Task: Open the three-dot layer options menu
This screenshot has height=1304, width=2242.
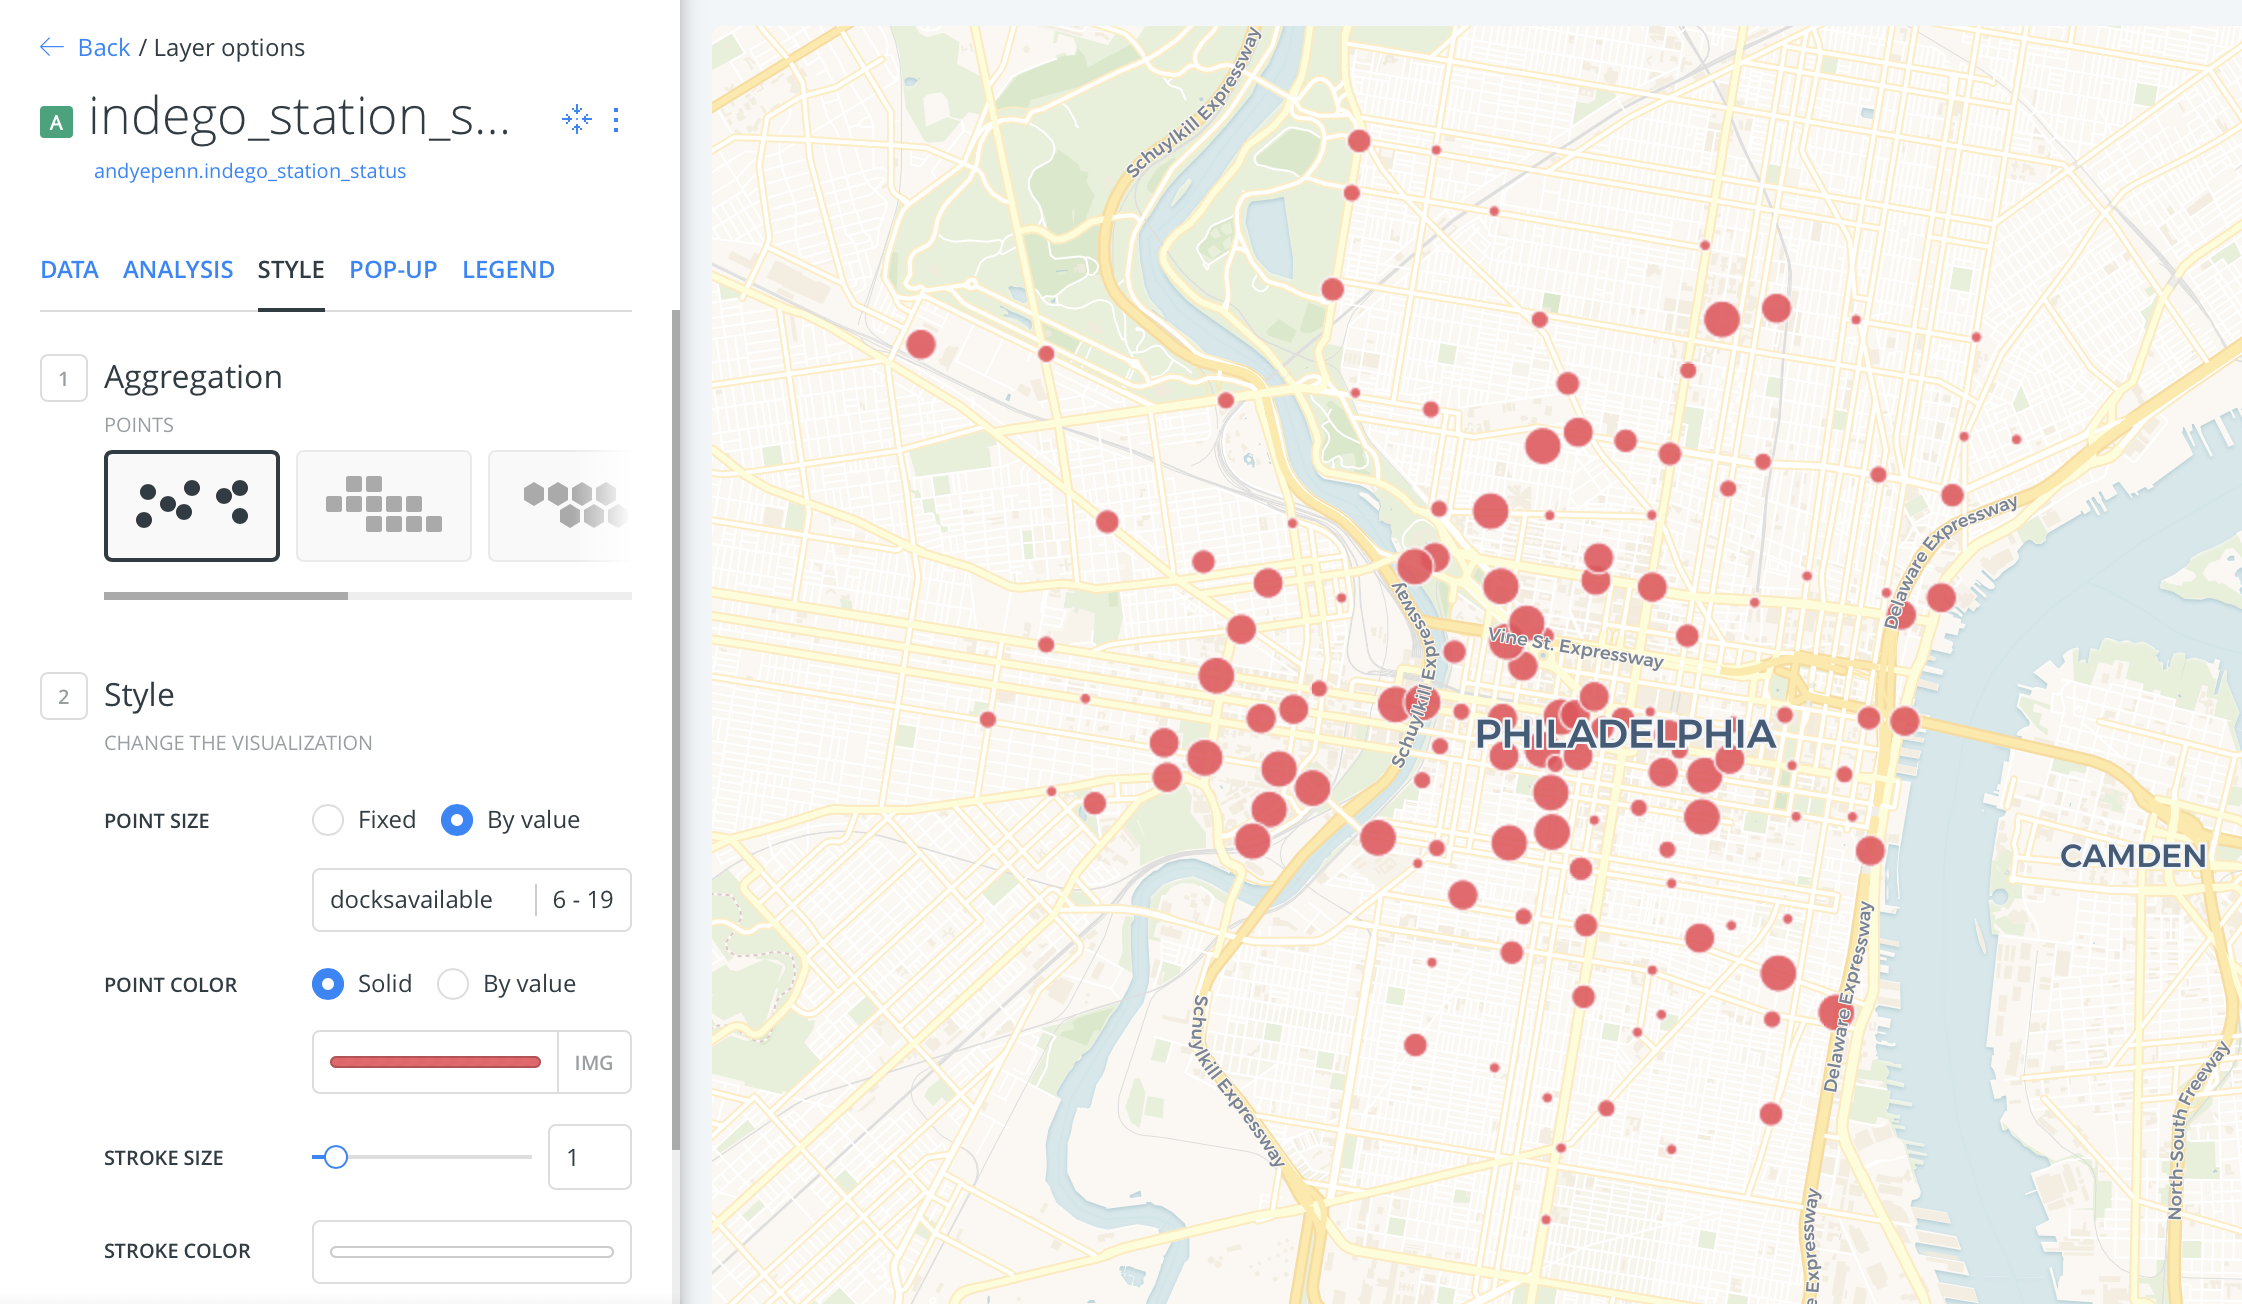Action: (616, 120)
